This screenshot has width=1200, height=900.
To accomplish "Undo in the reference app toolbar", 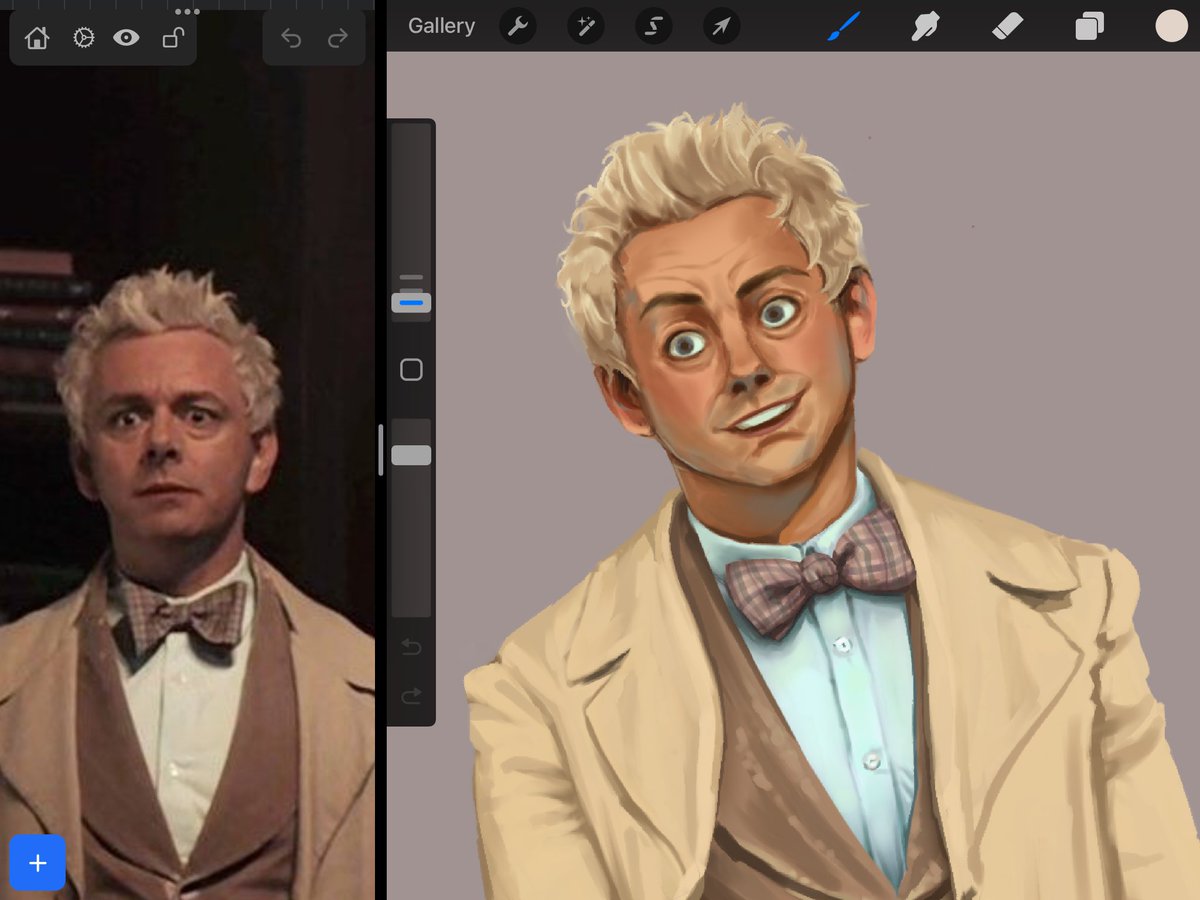I will [291, 38].
